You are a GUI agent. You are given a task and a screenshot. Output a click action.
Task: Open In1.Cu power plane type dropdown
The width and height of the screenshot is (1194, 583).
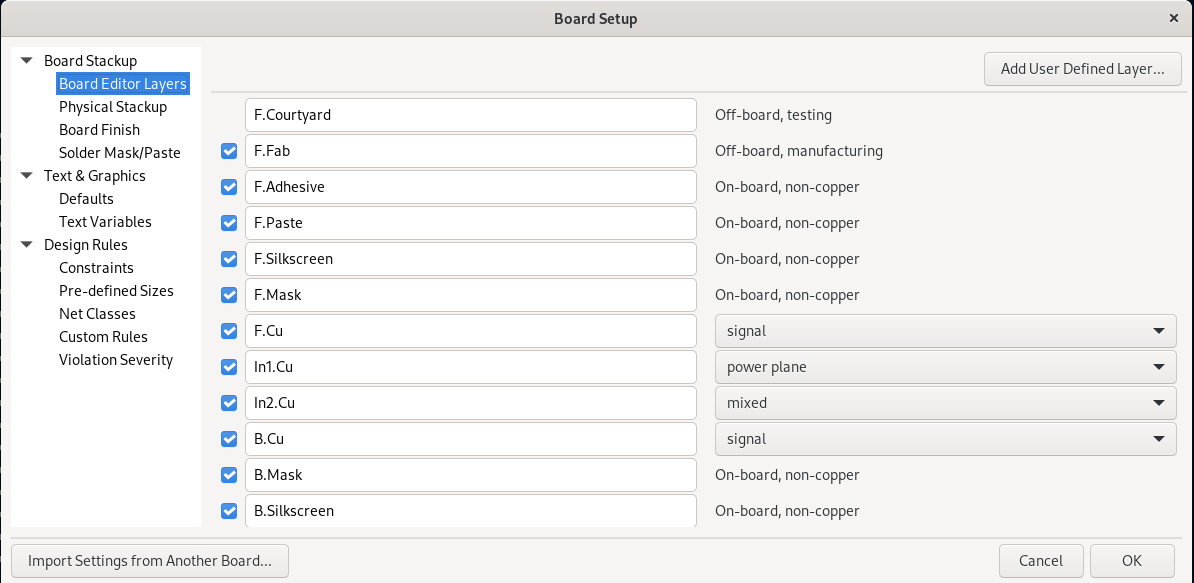pos(945,367)
